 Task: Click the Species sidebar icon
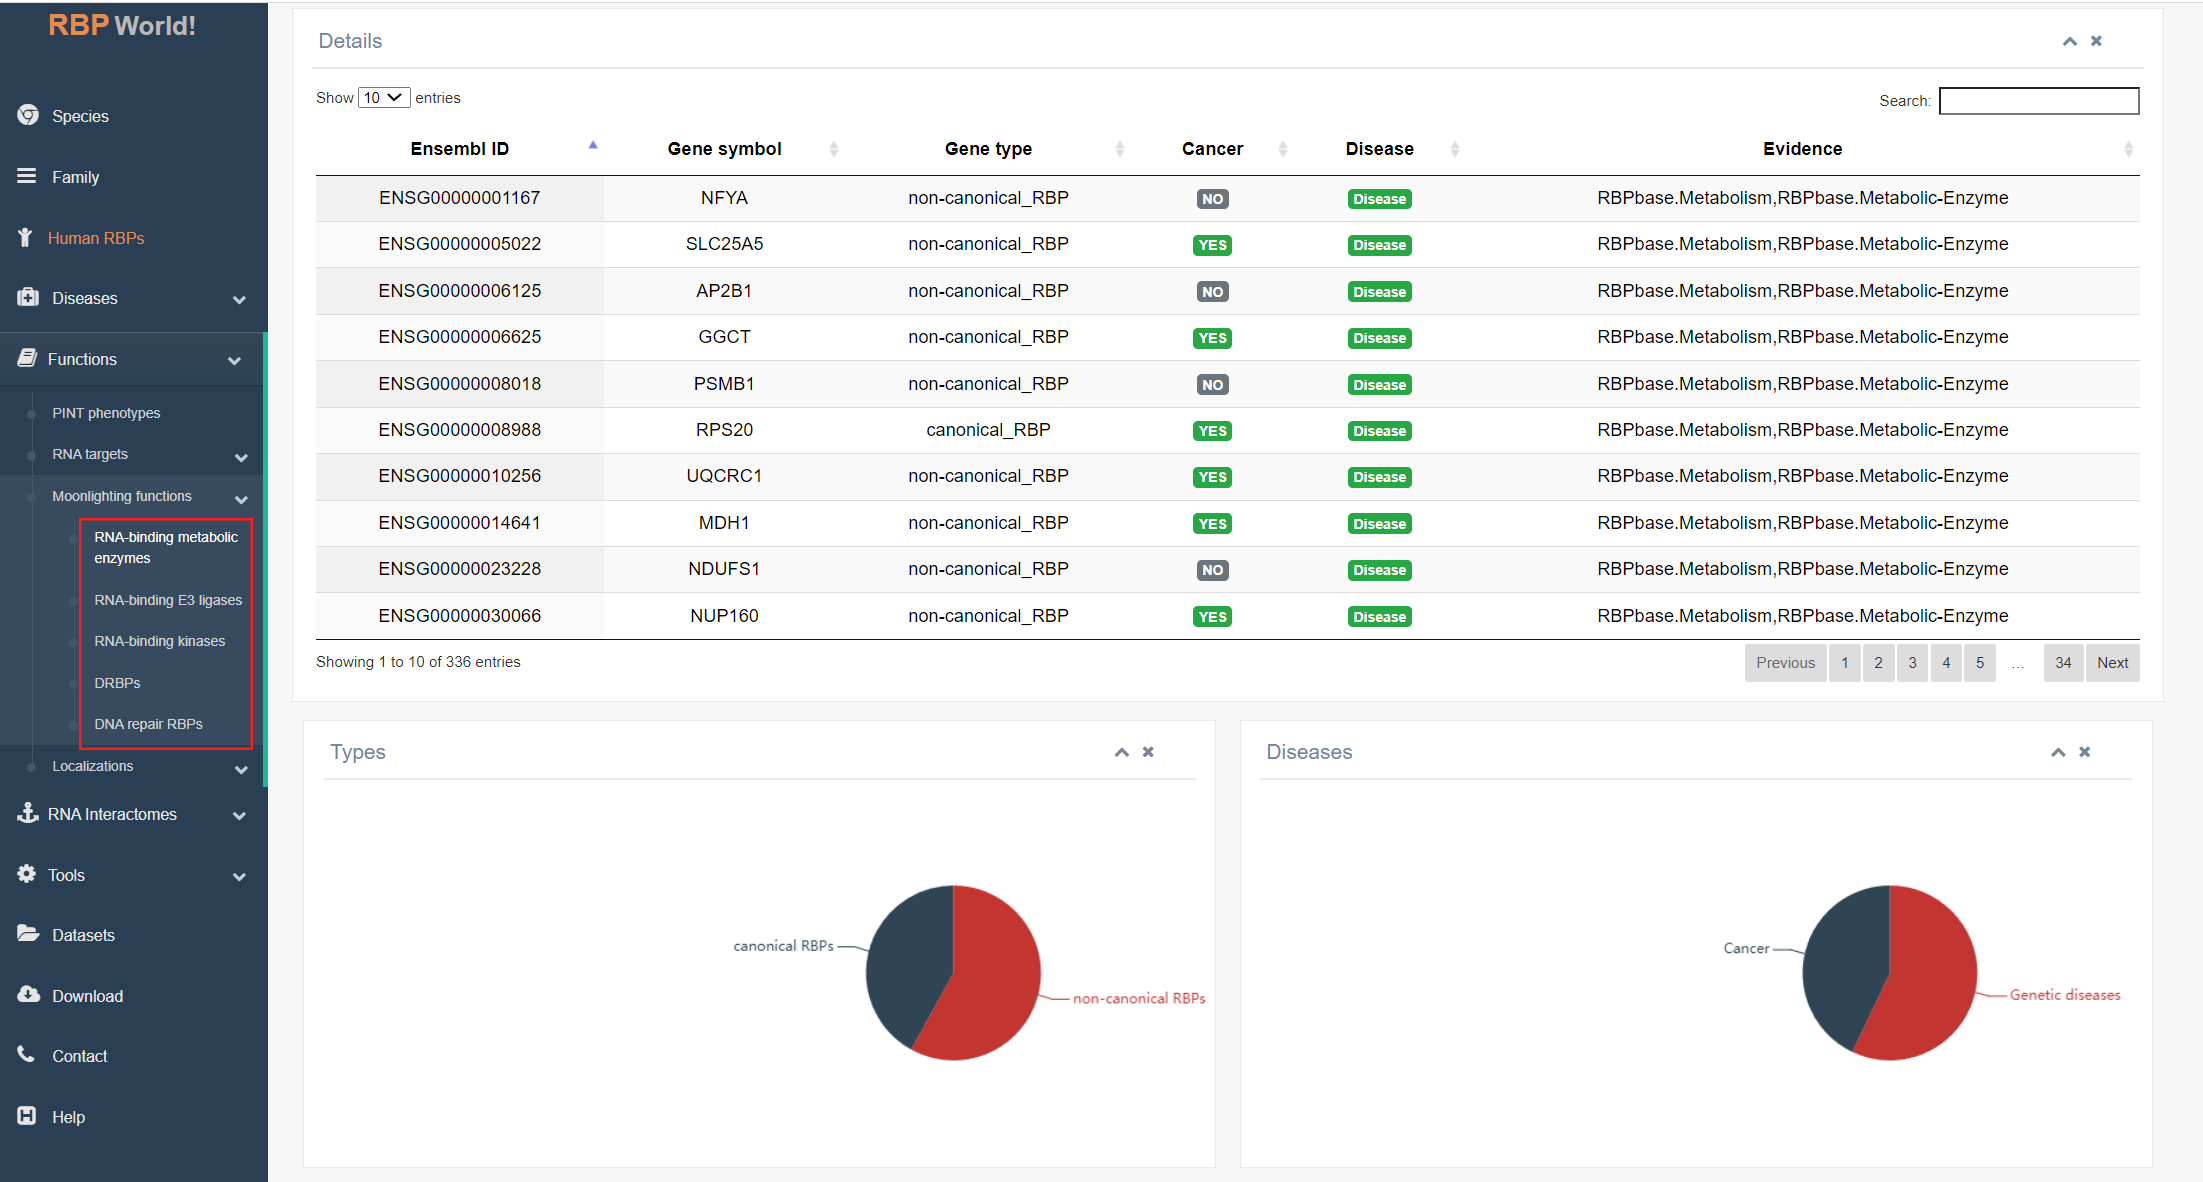coord(28,115)
